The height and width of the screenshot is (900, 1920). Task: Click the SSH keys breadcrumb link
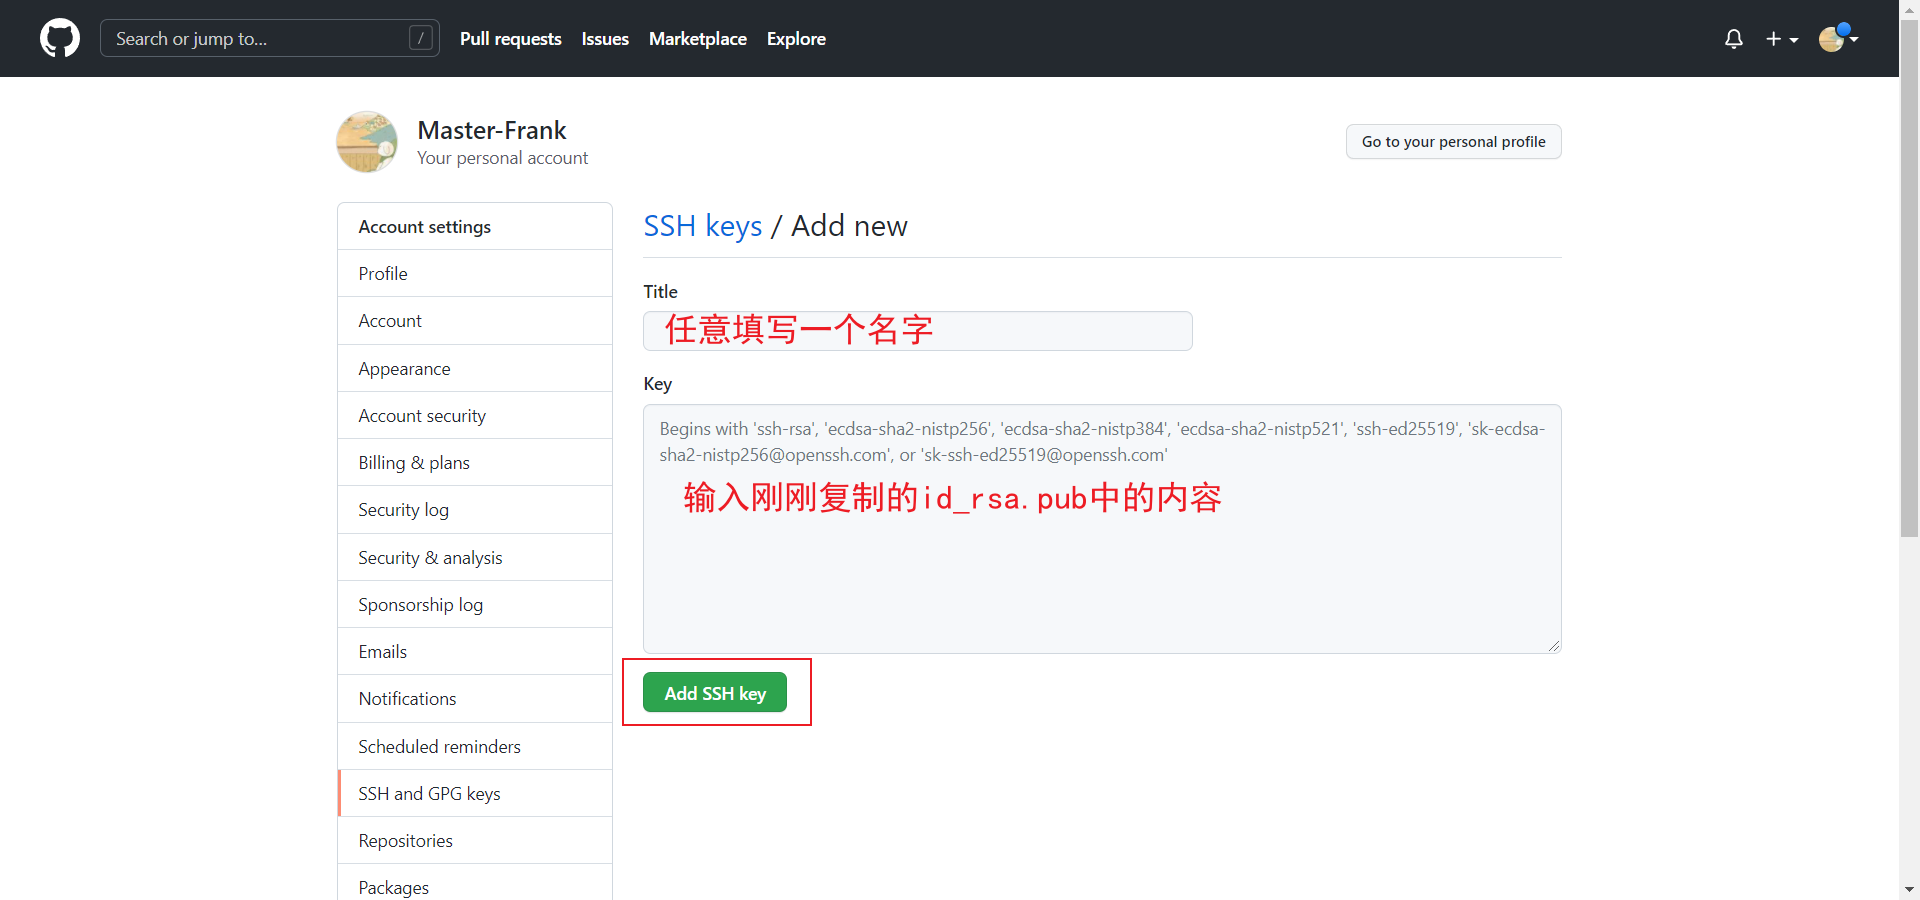coord(703,226)
